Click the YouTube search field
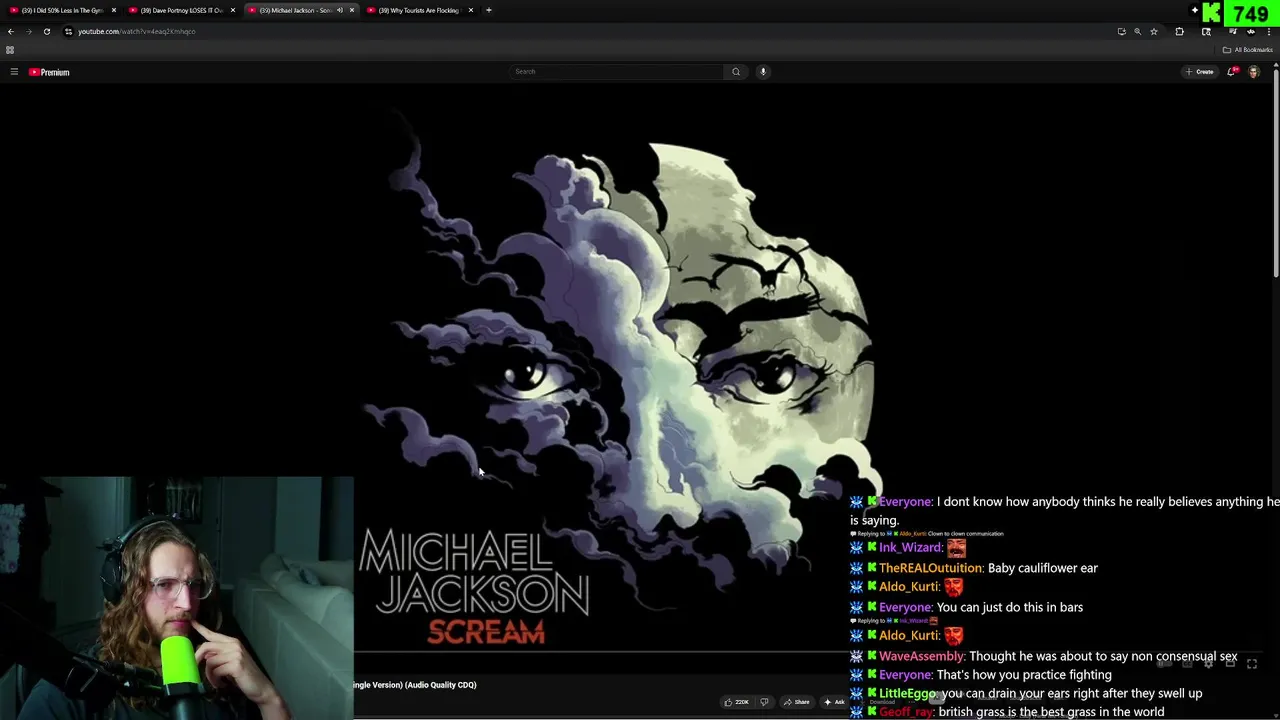The width and height of the screenshot is (1280, 720). [x=616, y=71]
